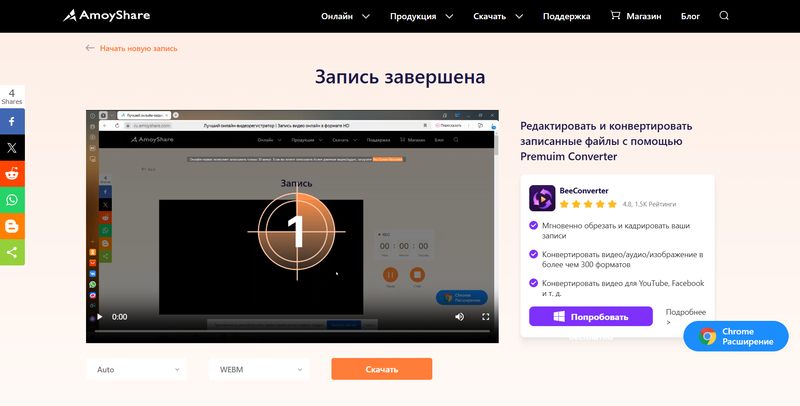Image resolution: width=800 pixels, height=406 pixels.
Task: Click the 0:00 video timestamp
Action: click(x=119, y=317)
